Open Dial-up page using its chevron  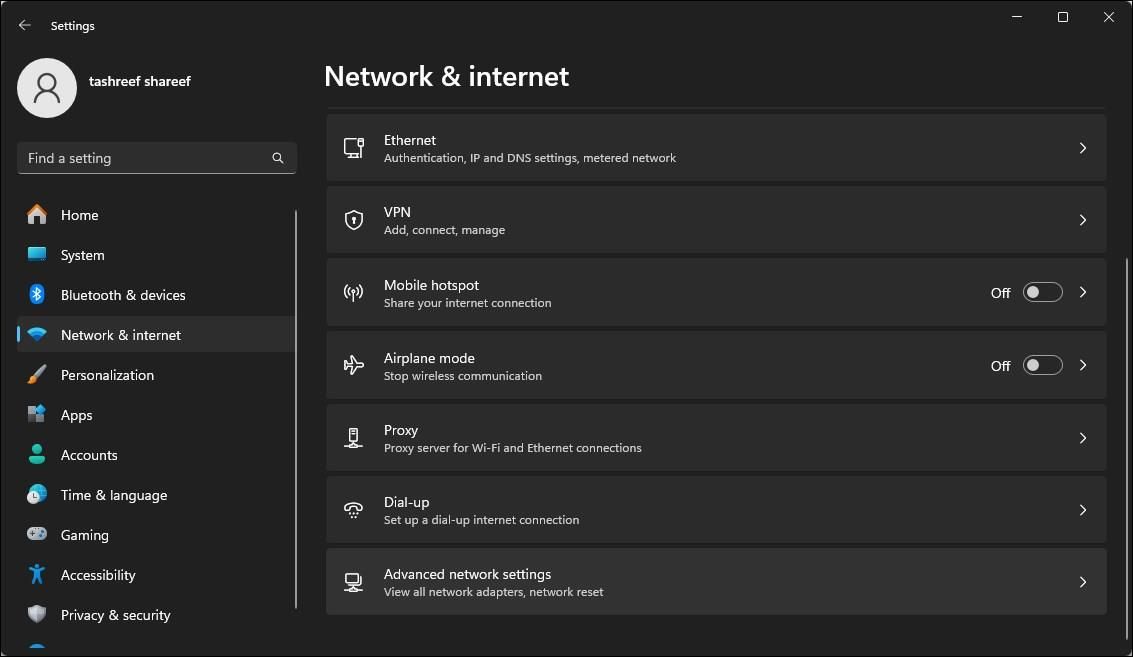(x=1082, y=510)
